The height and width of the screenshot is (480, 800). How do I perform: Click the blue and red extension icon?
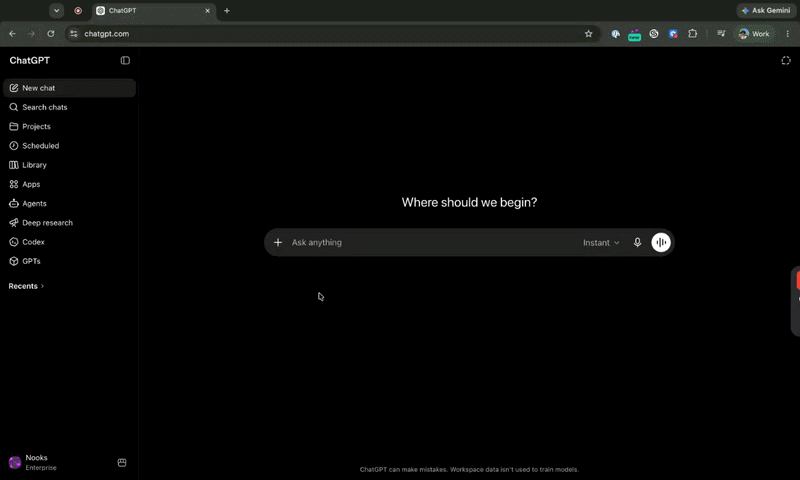673,34
